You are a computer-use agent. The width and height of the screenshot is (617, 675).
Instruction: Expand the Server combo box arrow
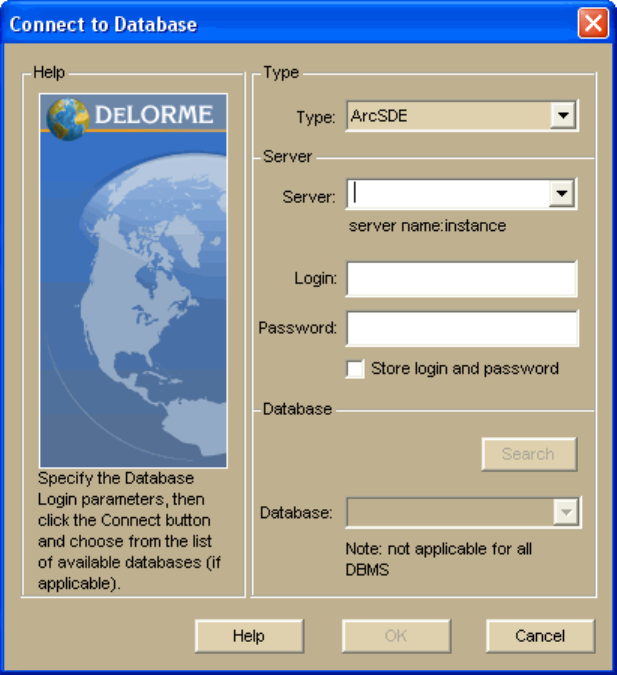561,193
